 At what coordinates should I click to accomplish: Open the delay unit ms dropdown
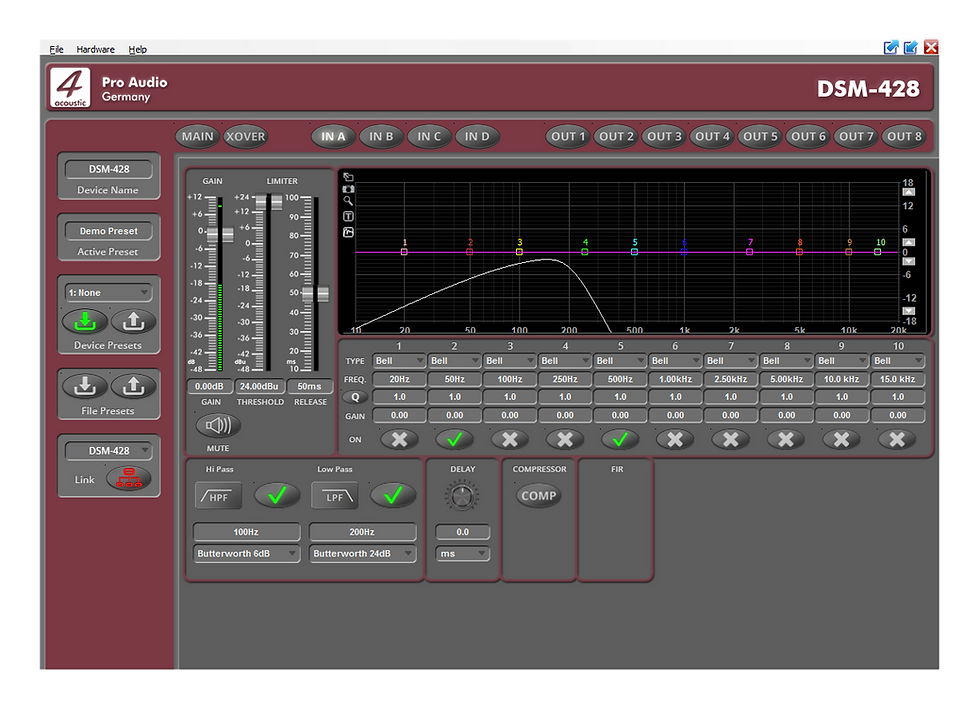(x=462, y=554)
